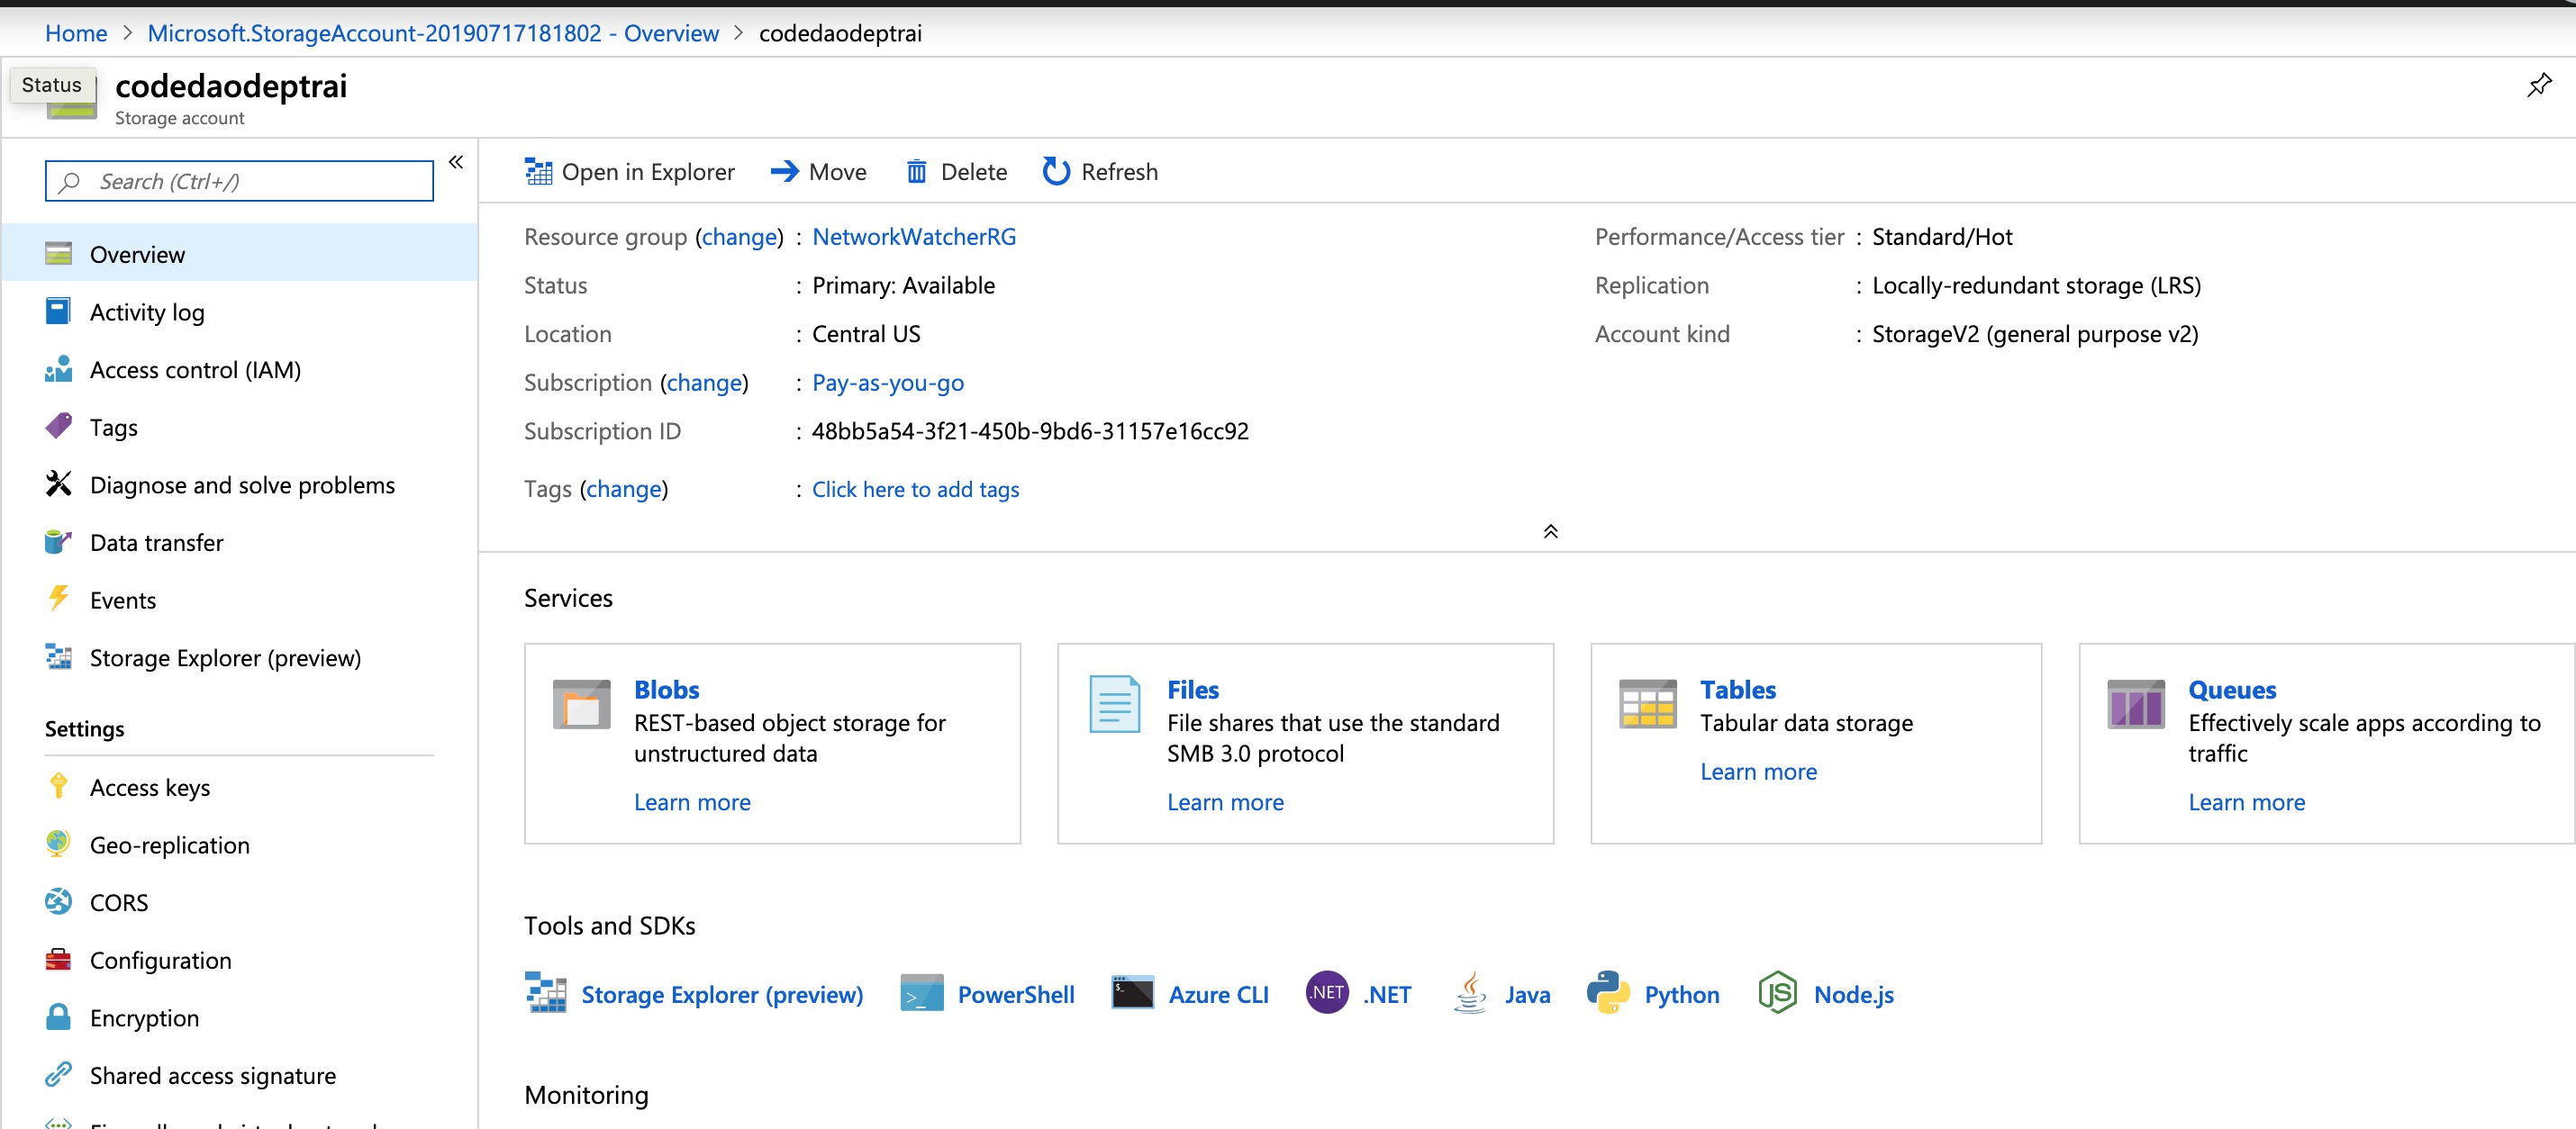Open the NetworkWatcherRG resource group link
Image resolution: width=2576 pixels, height=1129 pixels.
[x=913, y=237]
